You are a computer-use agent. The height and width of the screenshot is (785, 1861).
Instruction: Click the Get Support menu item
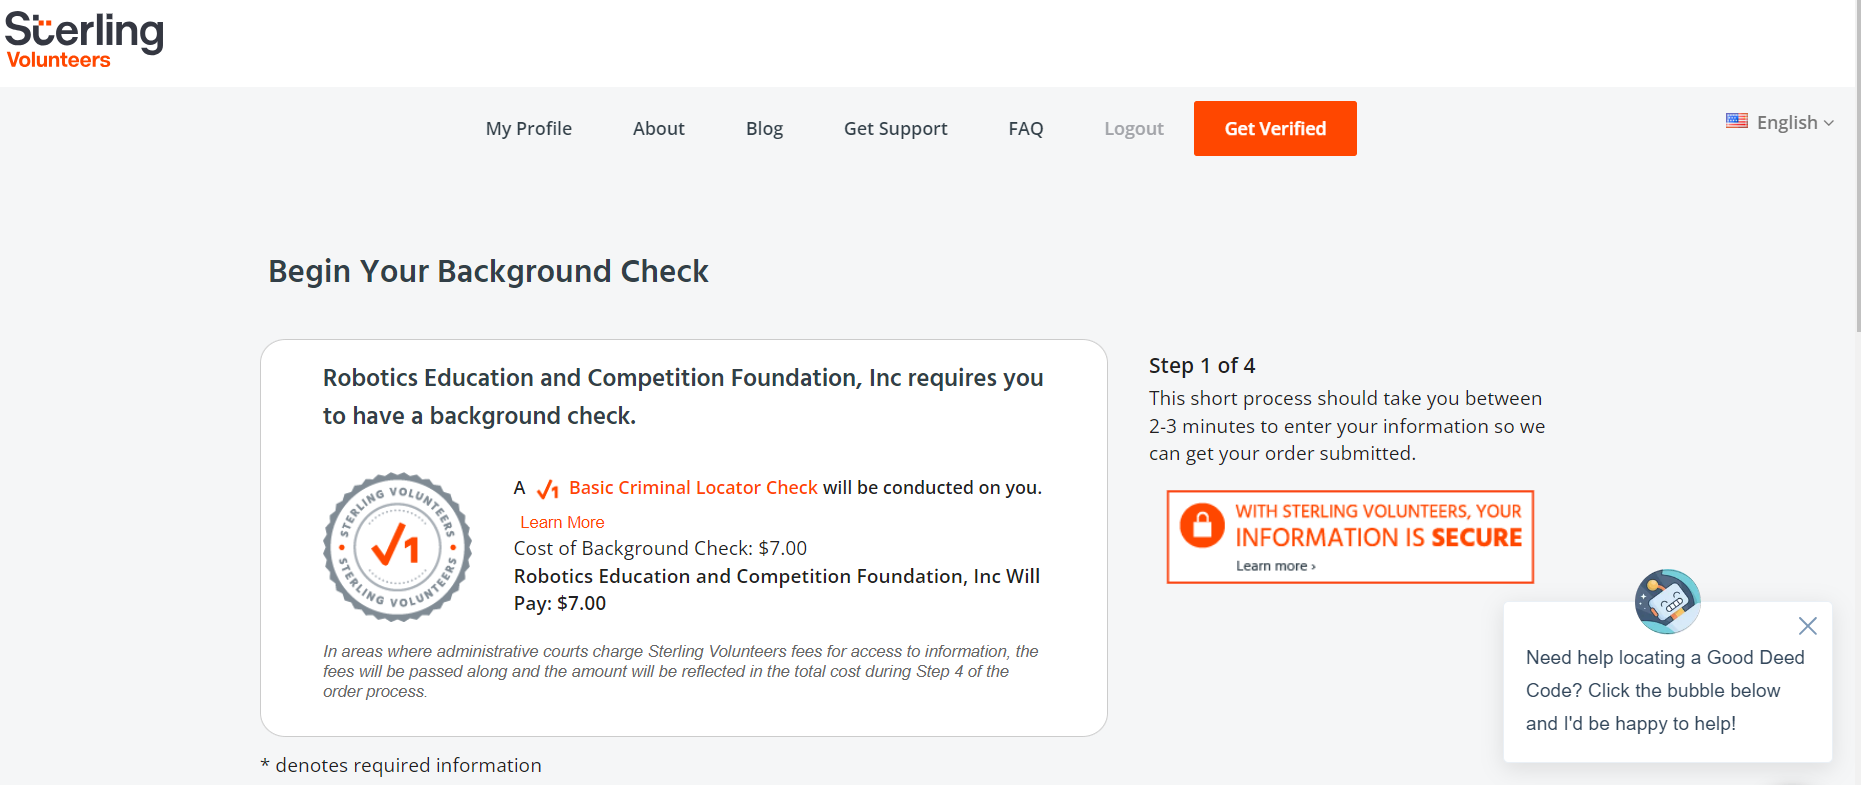(895, 128)
